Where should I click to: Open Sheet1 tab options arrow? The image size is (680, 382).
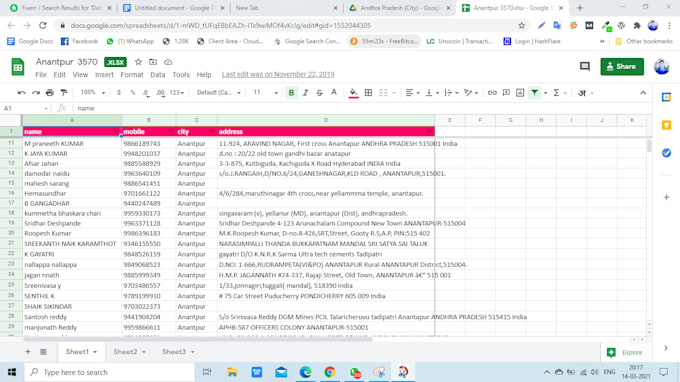[95, 352]
